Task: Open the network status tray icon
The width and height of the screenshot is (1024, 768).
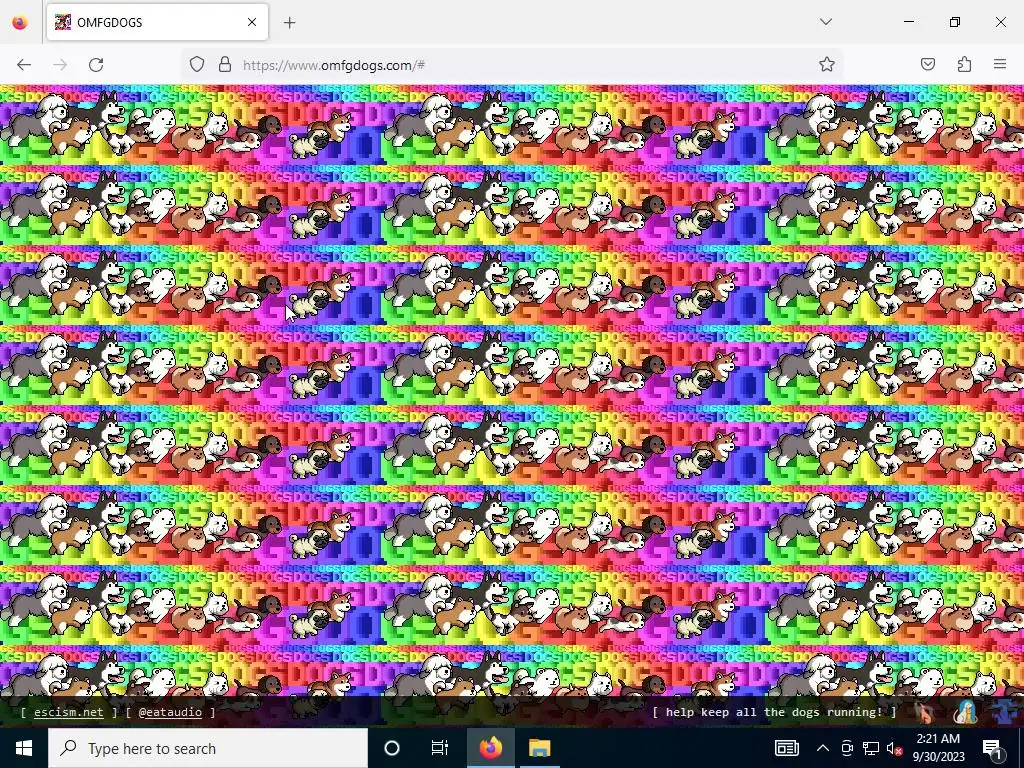Action: click(x=871, y=748)
